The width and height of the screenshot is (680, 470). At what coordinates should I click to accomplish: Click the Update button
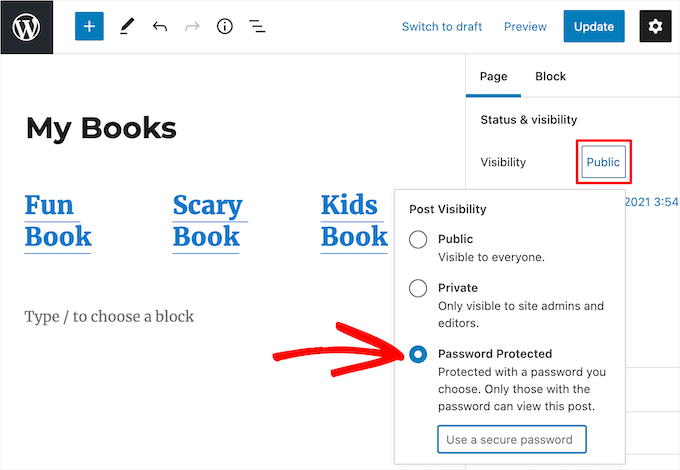click(x=594, y=27)
